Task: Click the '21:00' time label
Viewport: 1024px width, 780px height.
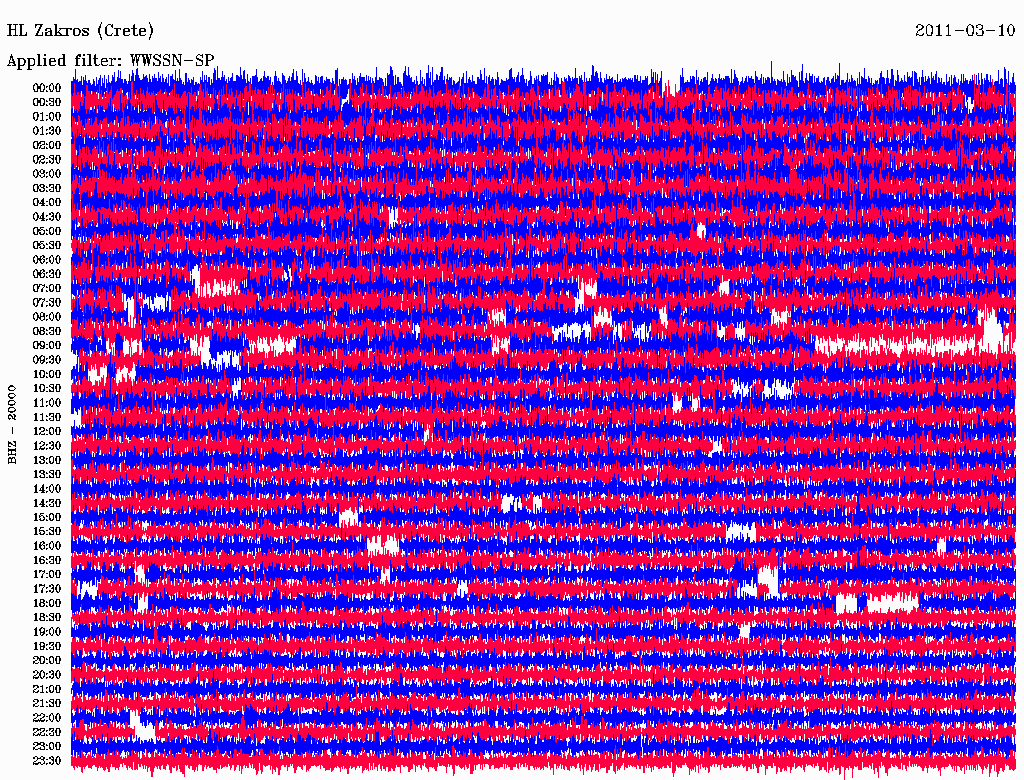Action: pyautogui.click(x=47, y=689)
